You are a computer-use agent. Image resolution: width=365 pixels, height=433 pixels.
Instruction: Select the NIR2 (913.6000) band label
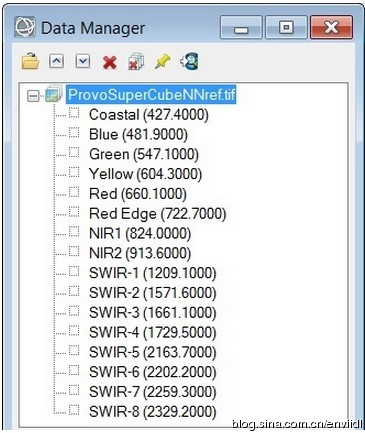[140, 253]
